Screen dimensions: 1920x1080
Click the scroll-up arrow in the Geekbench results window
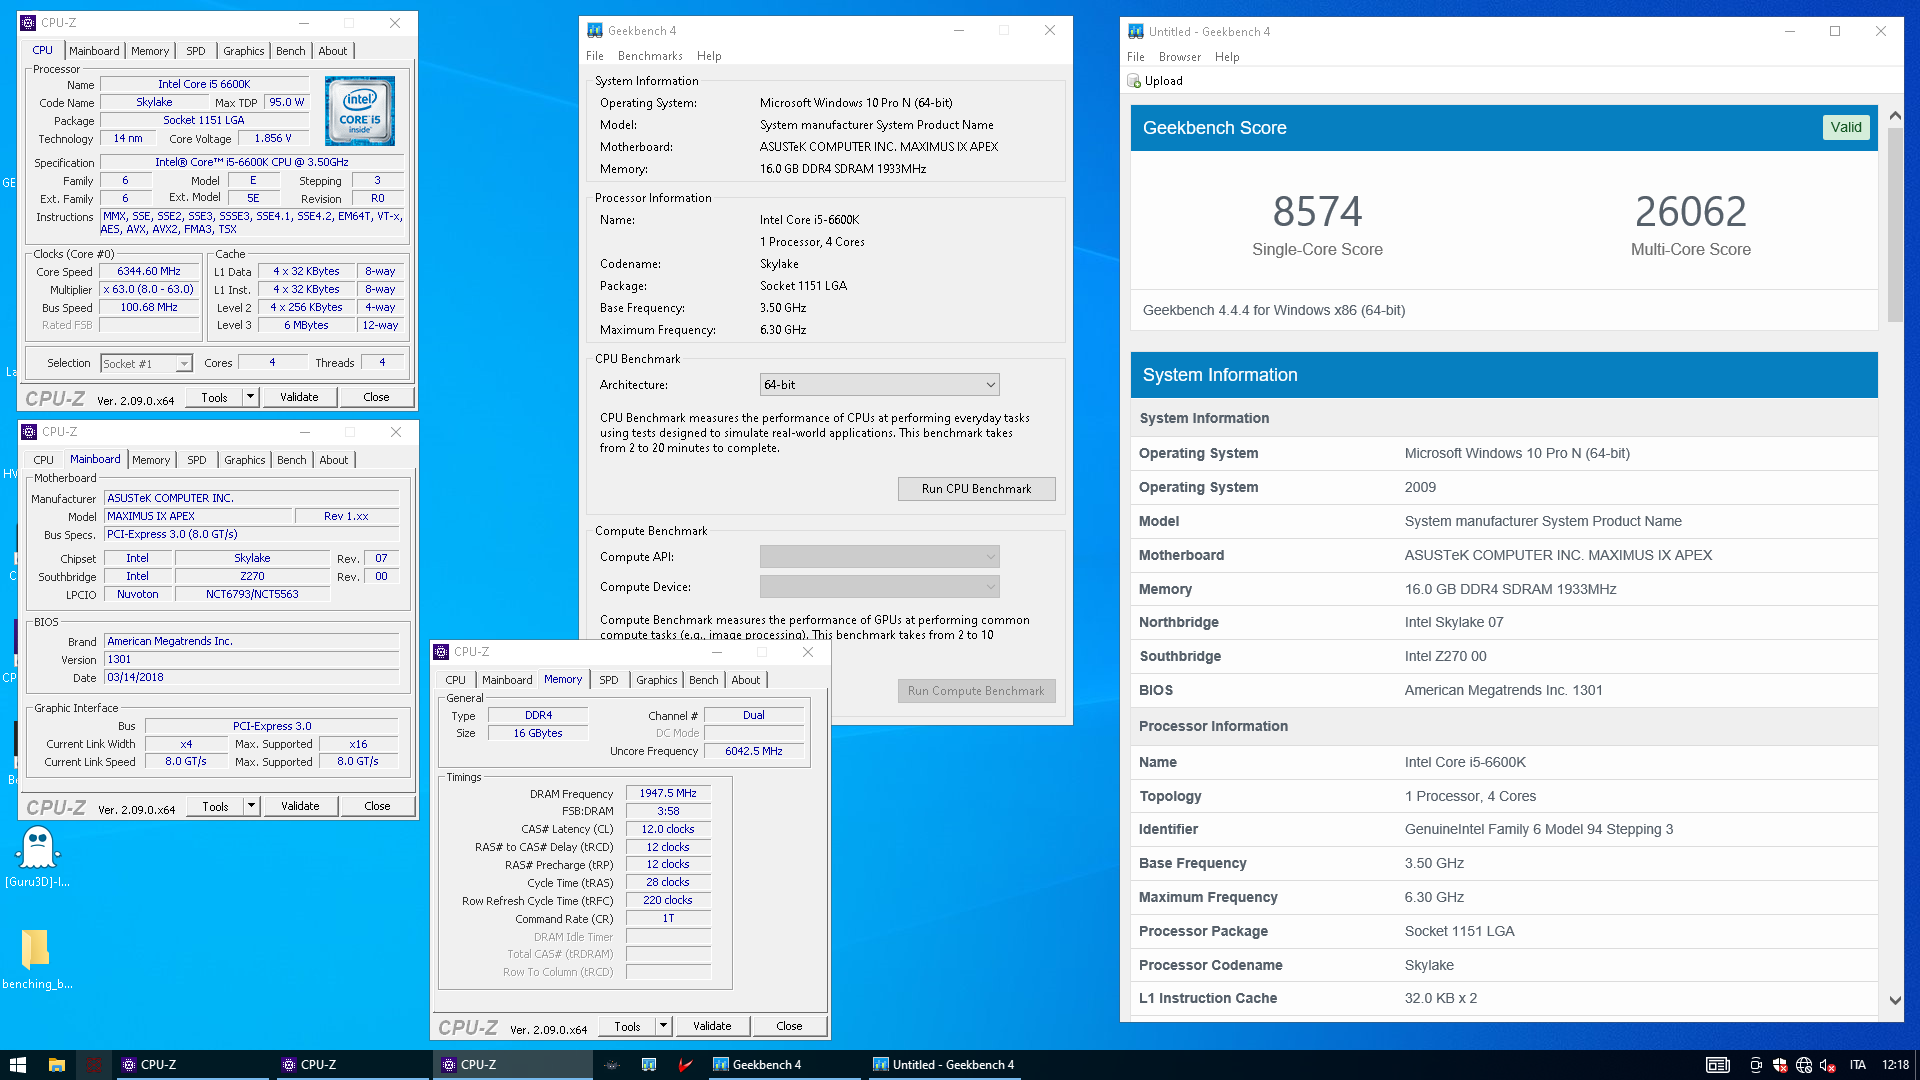coord(1895,116)
